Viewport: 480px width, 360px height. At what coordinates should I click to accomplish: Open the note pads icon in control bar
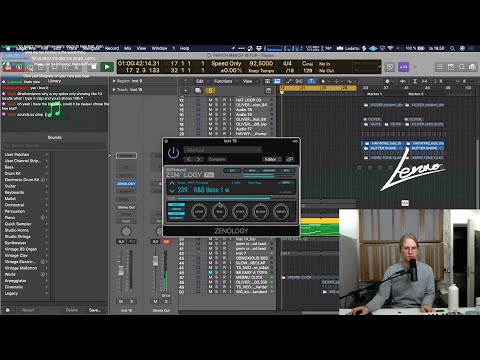[451, 67]
